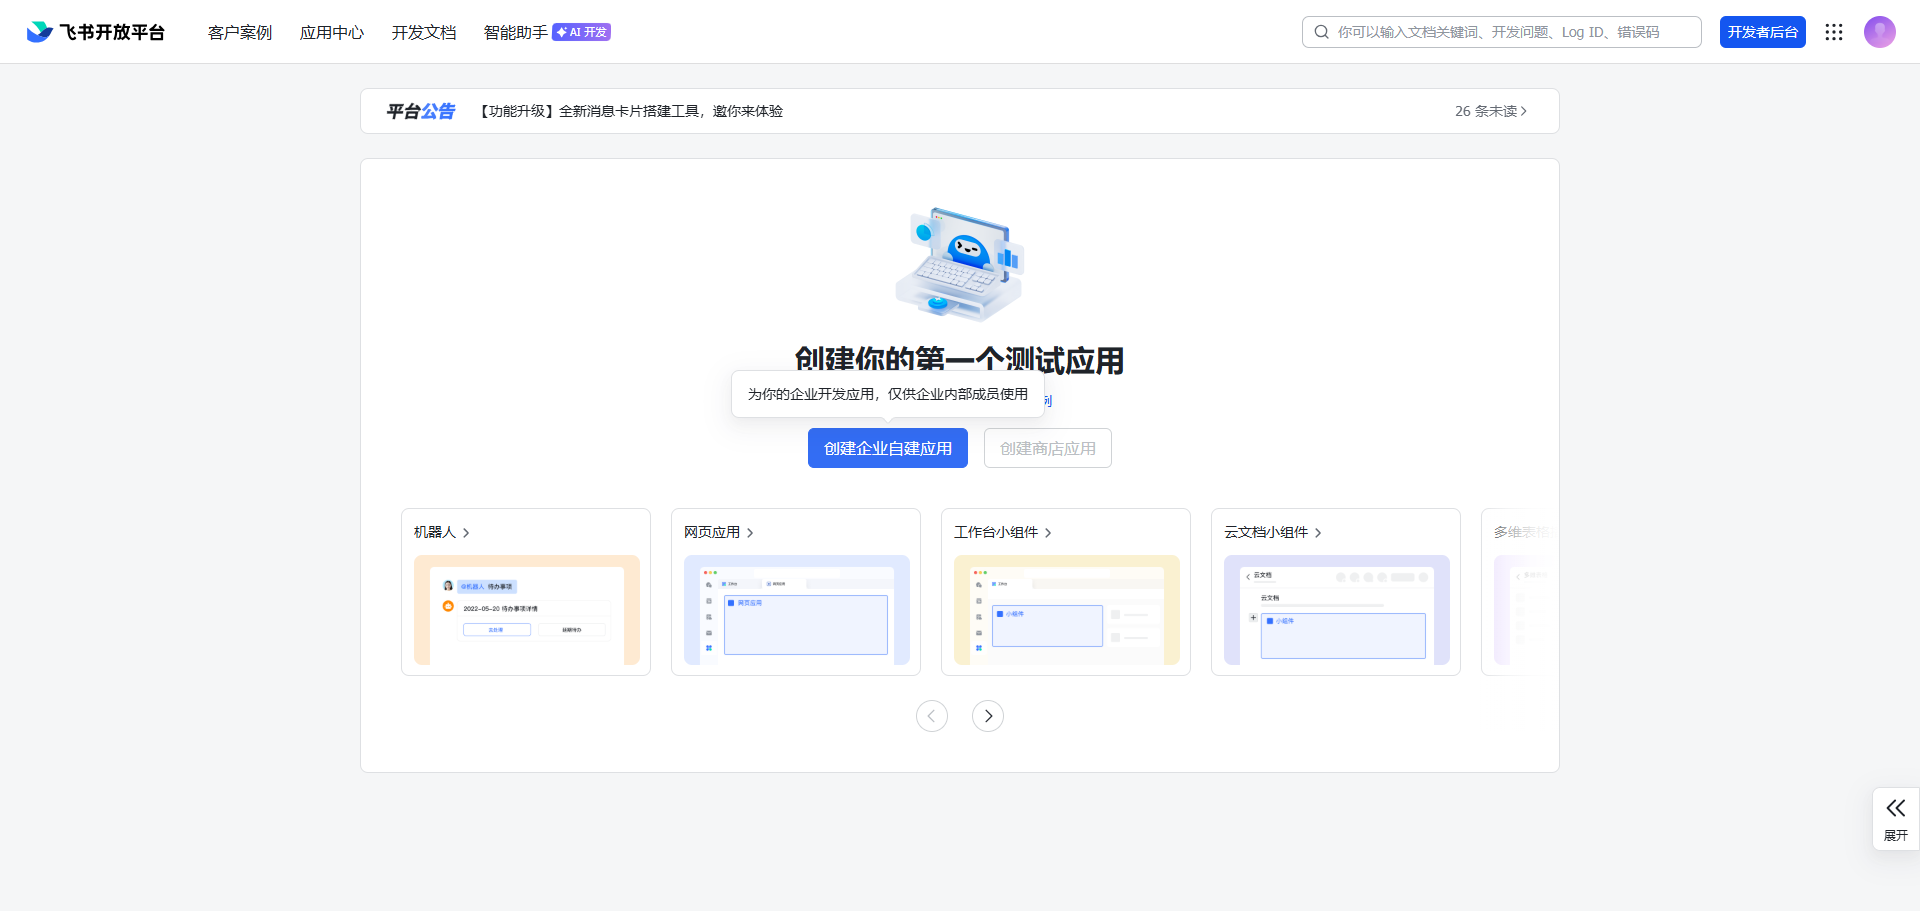The image size is (1920, 911).
Task: Click the magnifier icon in the search bar
Action: [x=1321, y=31]
